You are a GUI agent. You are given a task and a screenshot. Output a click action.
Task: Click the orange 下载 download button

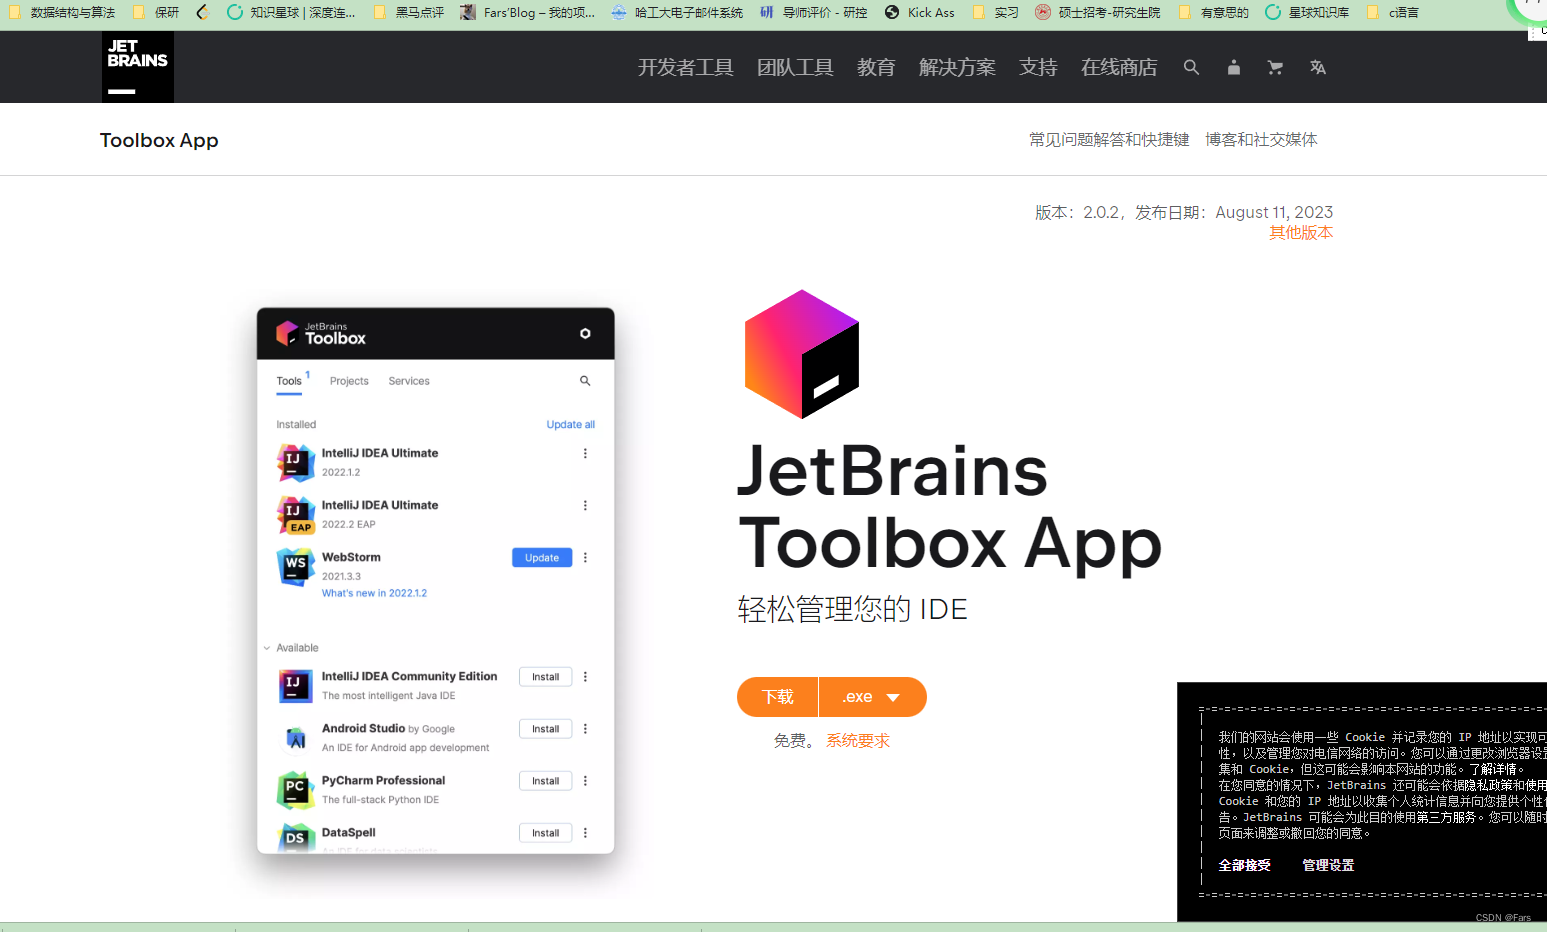(777, 697)
